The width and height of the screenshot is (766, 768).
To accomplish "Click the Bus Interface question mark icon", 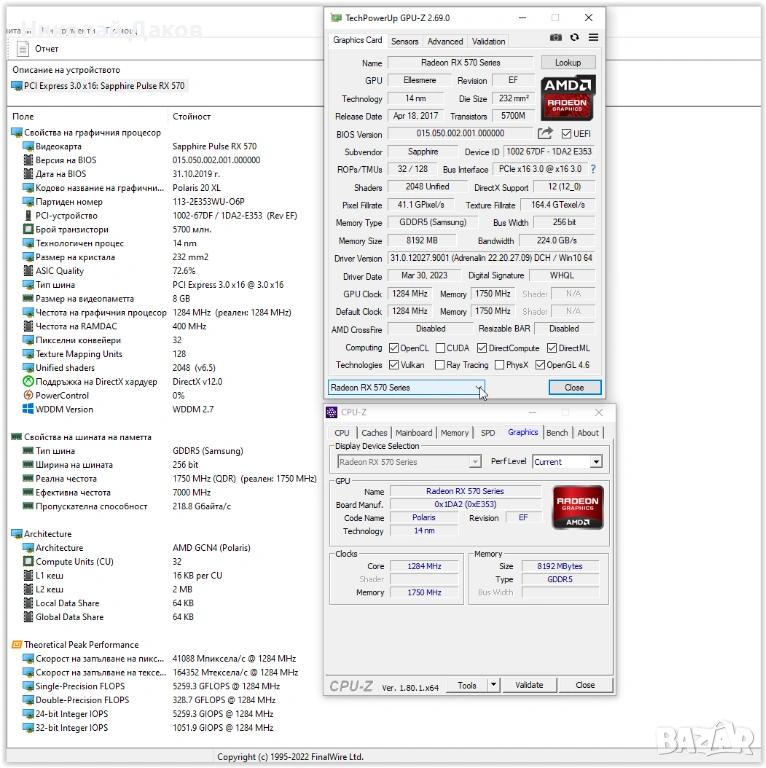I will [593, 169].
